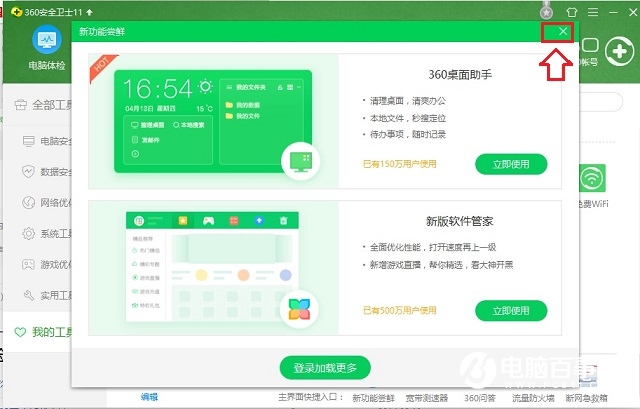Click the upgrade arrow beside 360安全卫士11
This screenshot has height=409, width=640.
point(89,12)
